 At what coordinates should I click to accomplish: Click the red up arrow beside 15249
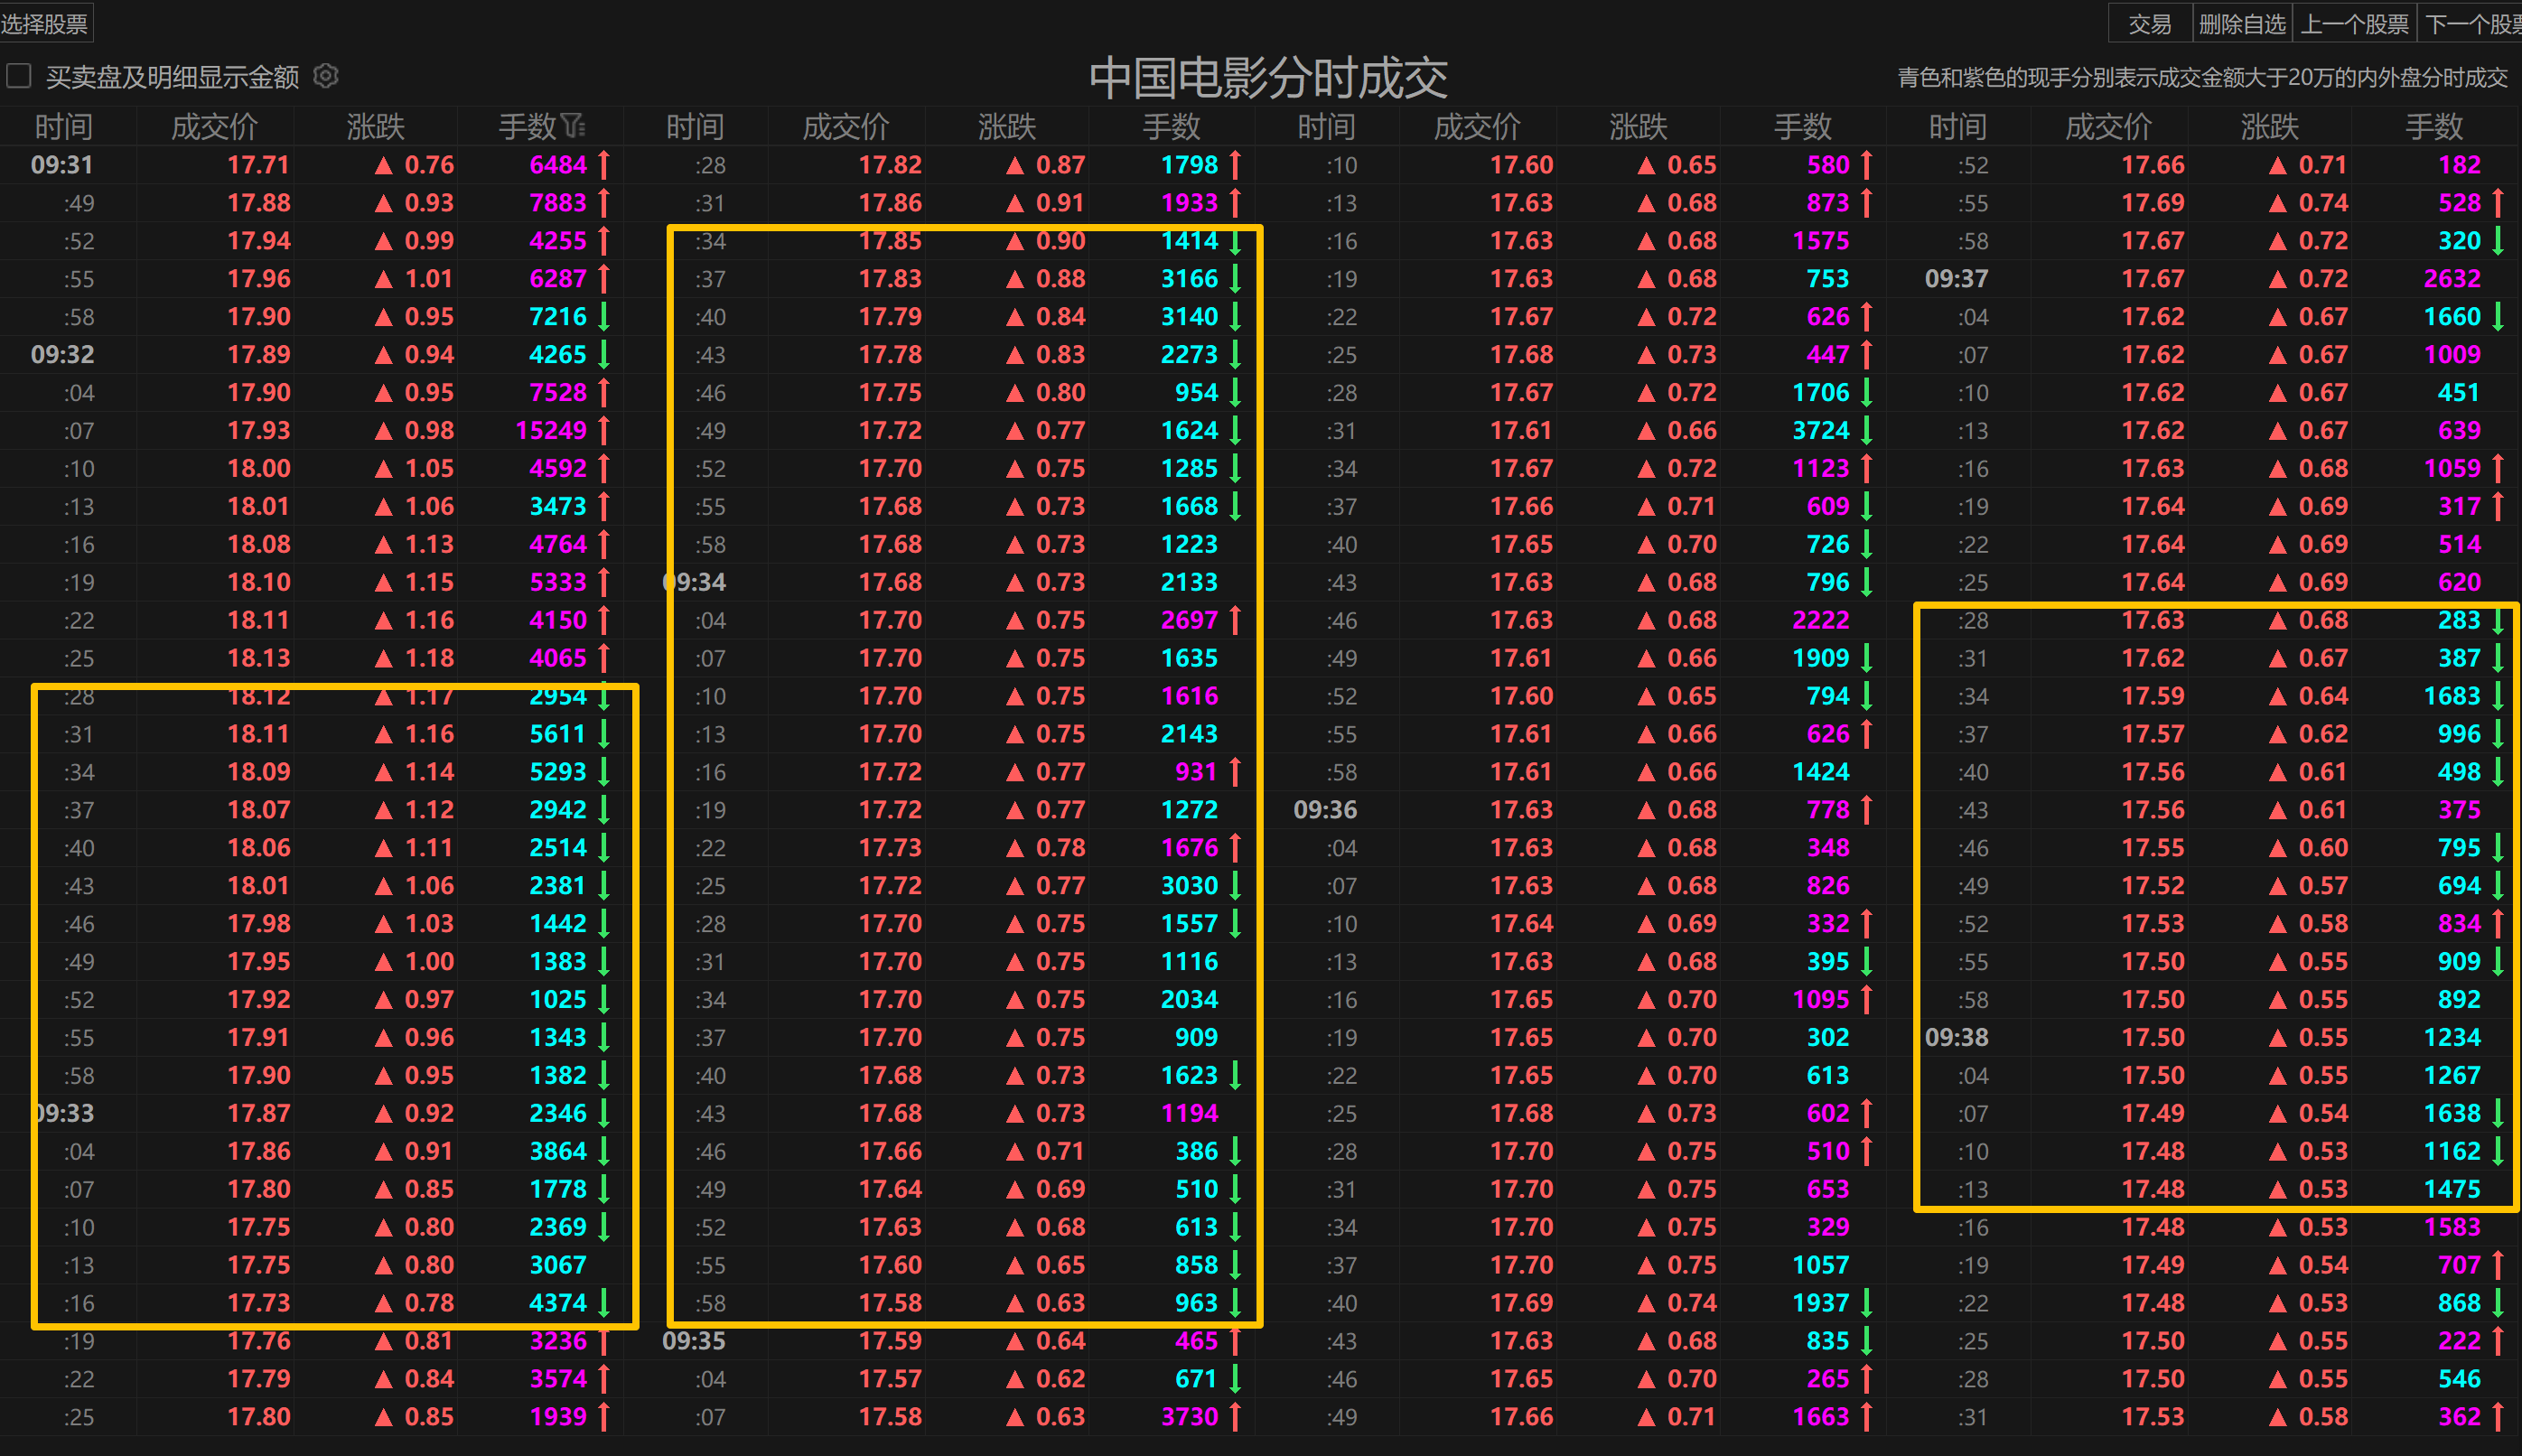click(604, 430)
